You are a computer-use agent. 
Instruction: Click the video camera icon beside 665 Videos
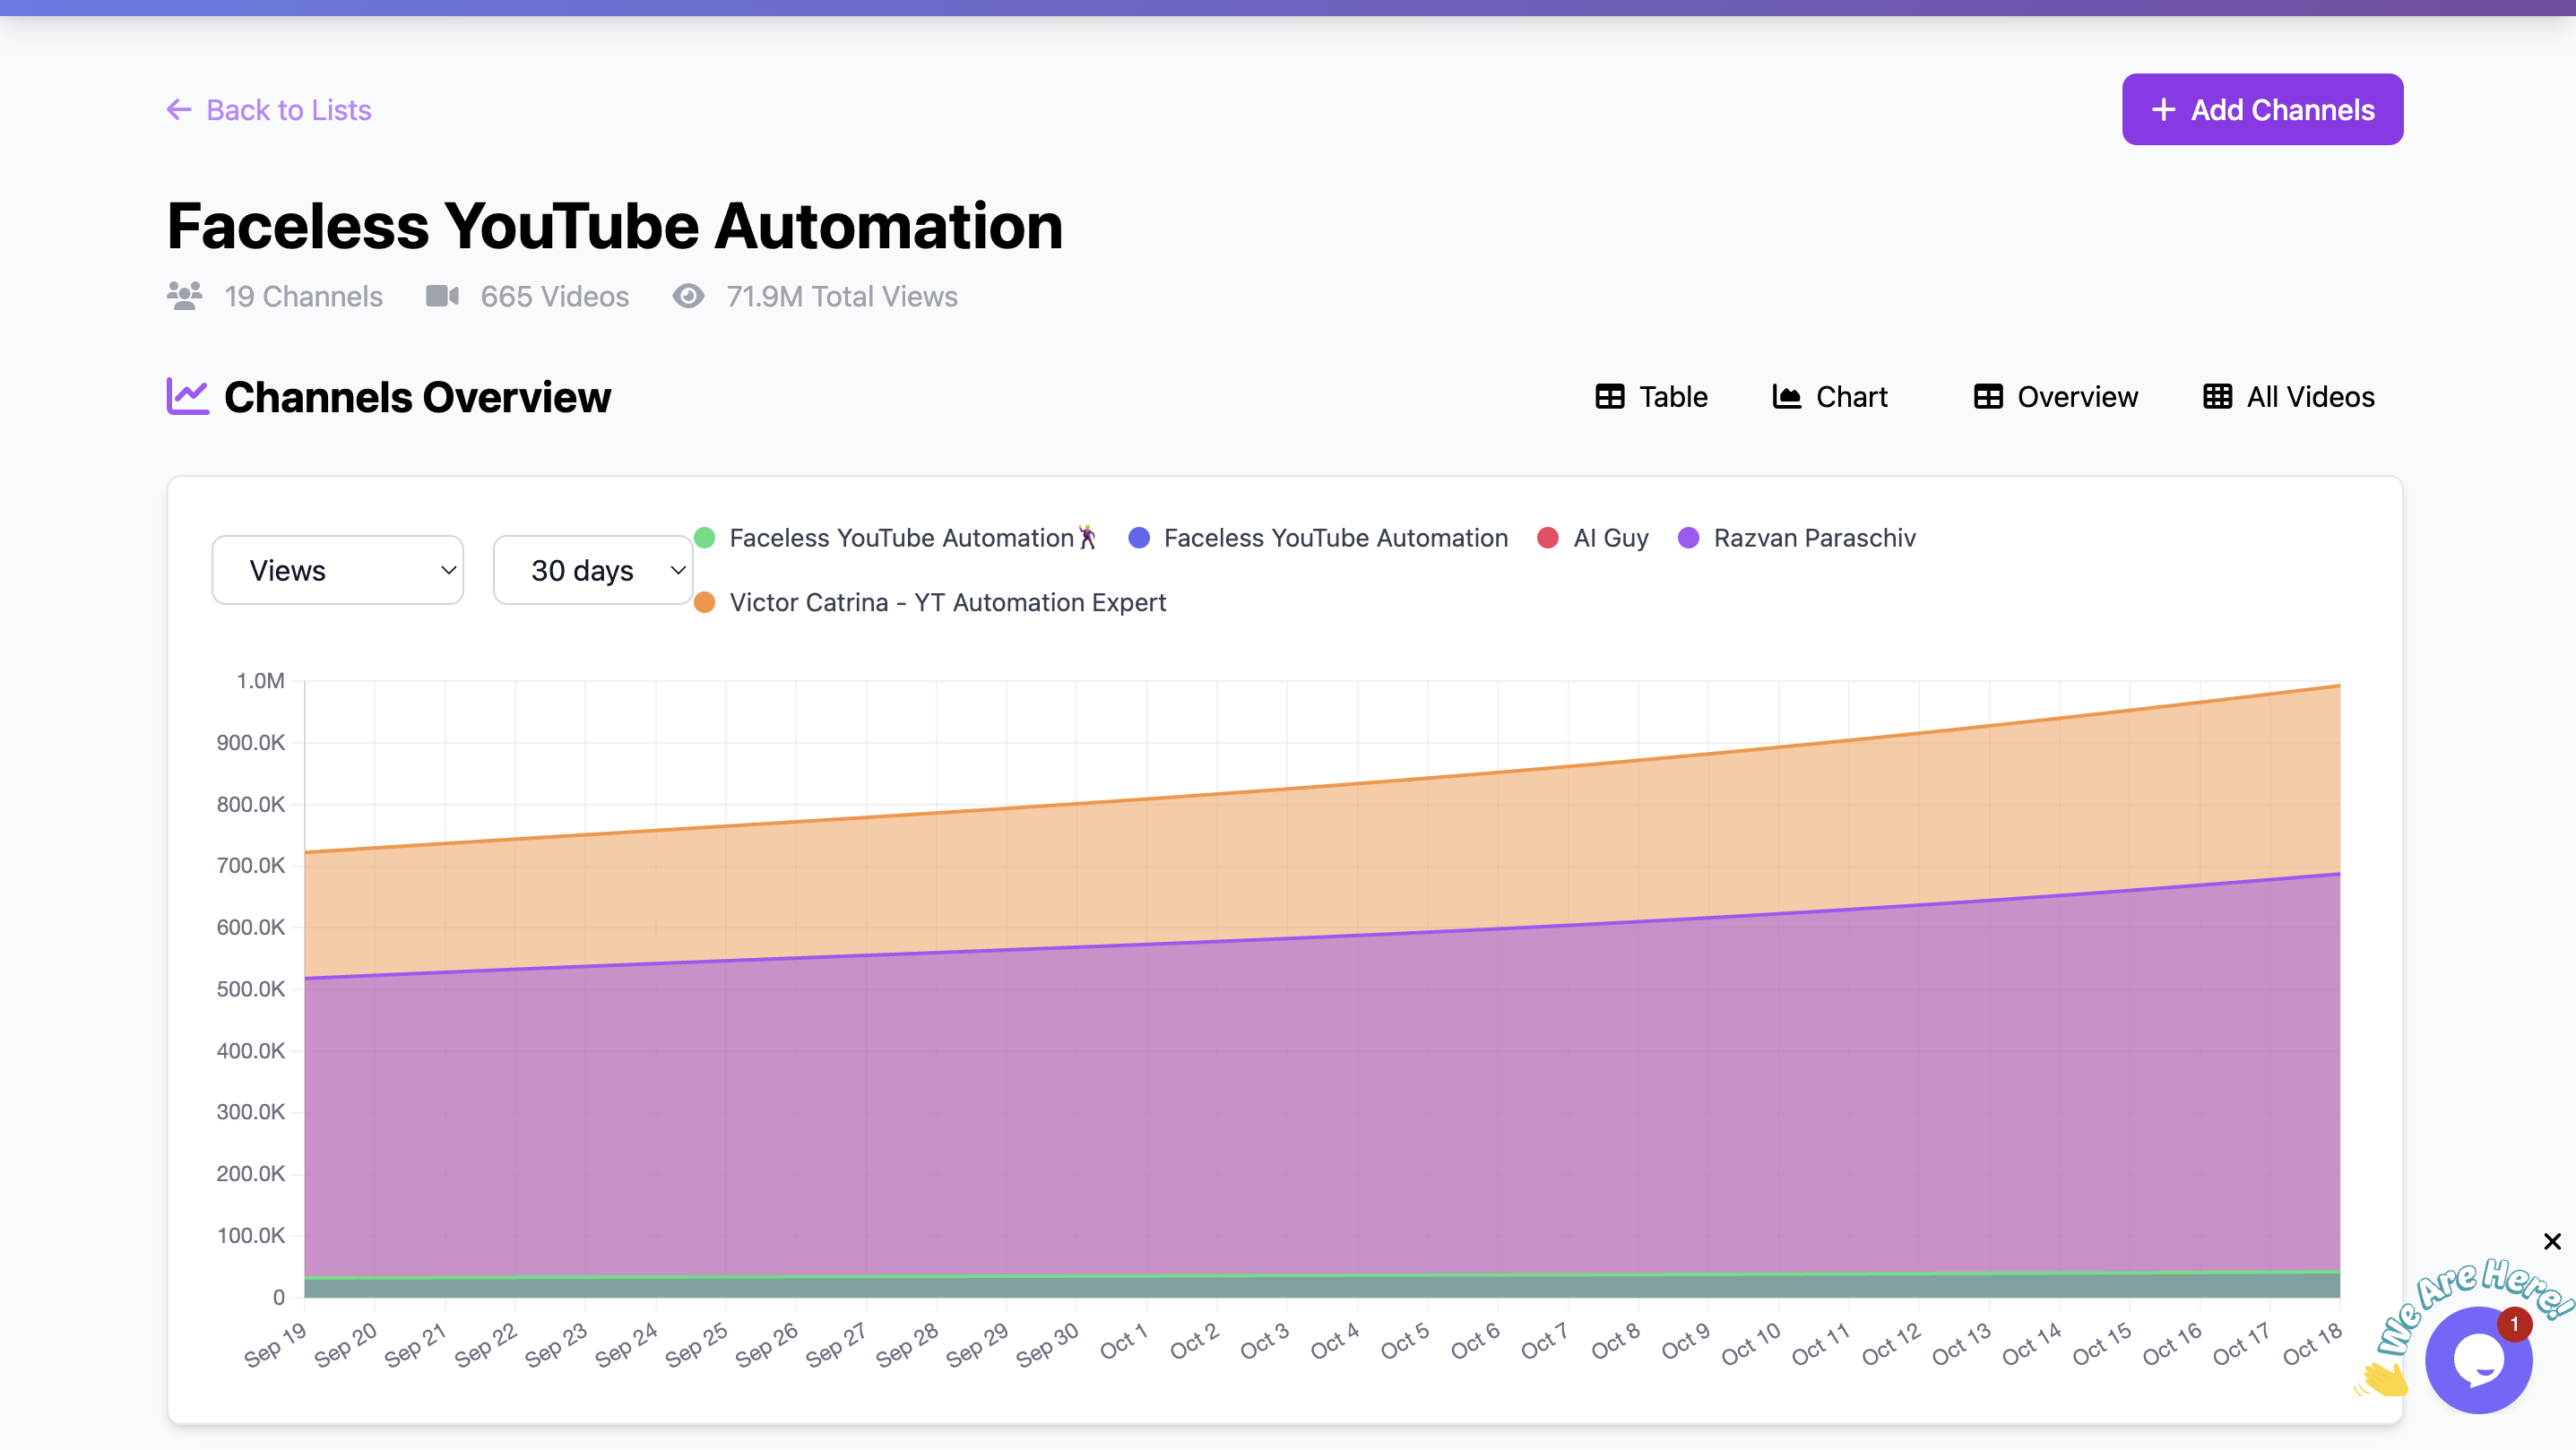pyautogui.click(x=442, y=296)
